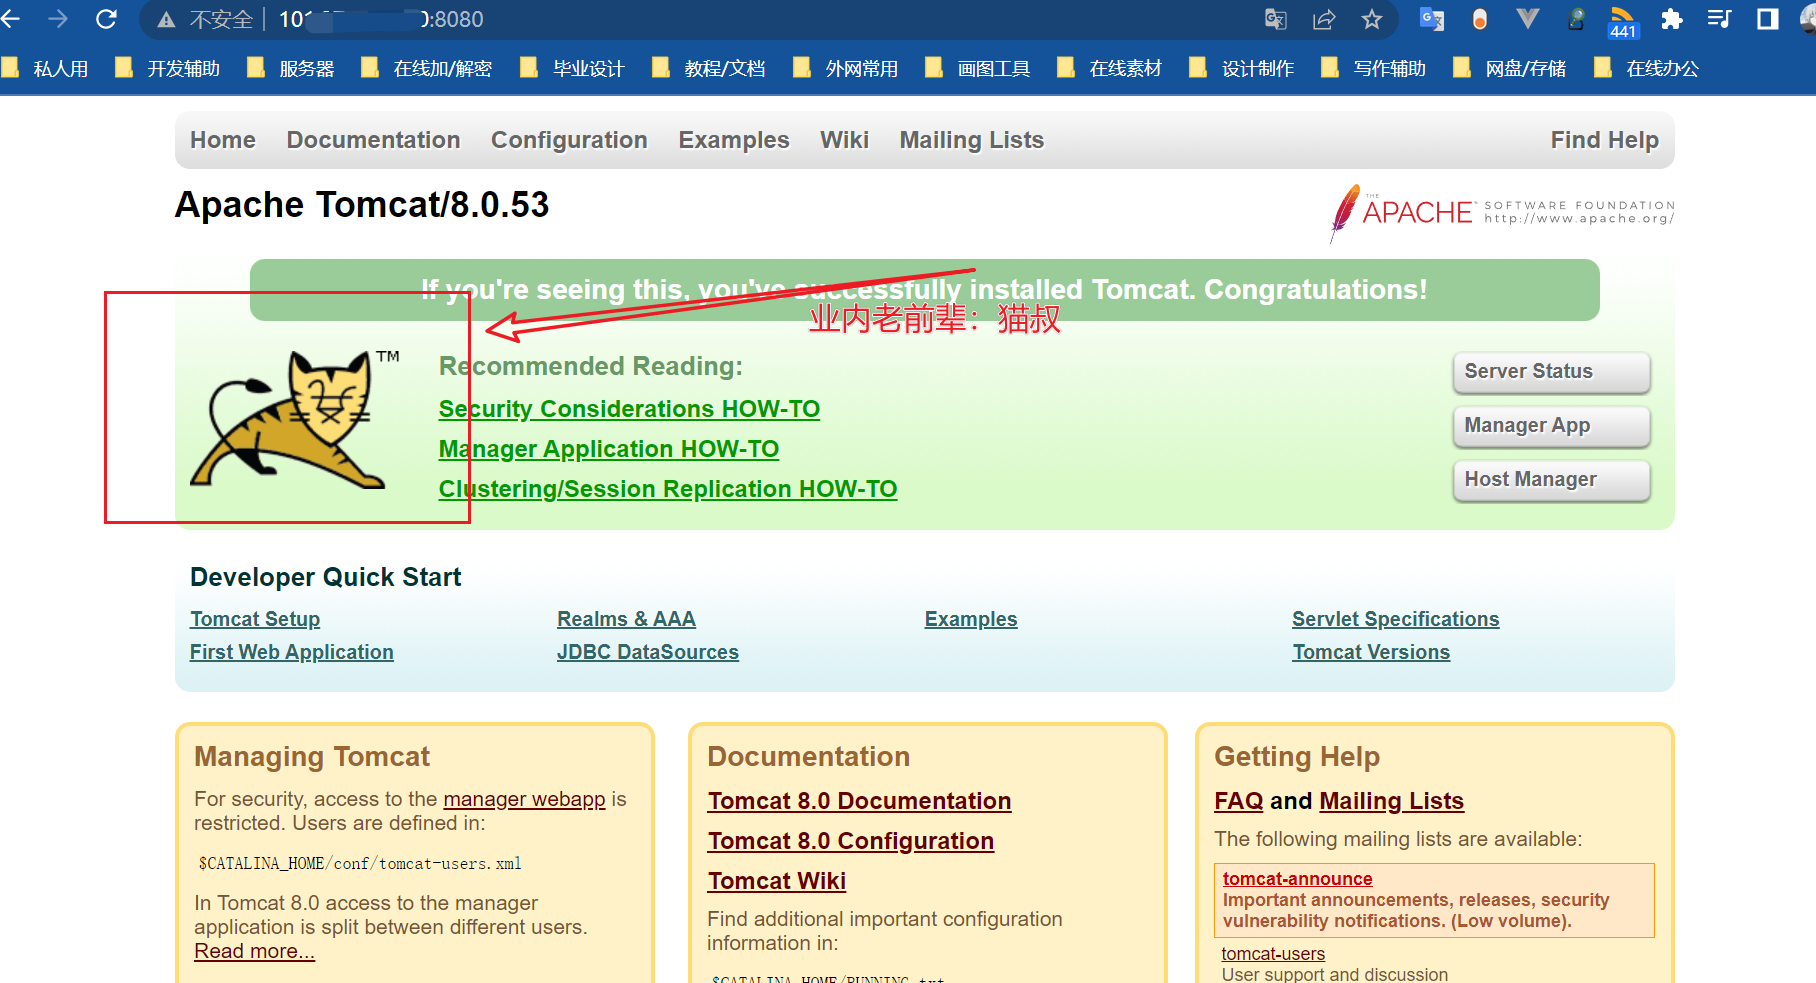Screen dimensions: 1816x983
Task: Open Configuration in the nav bar
Action: pyautogui.click(x=569, y=140)
